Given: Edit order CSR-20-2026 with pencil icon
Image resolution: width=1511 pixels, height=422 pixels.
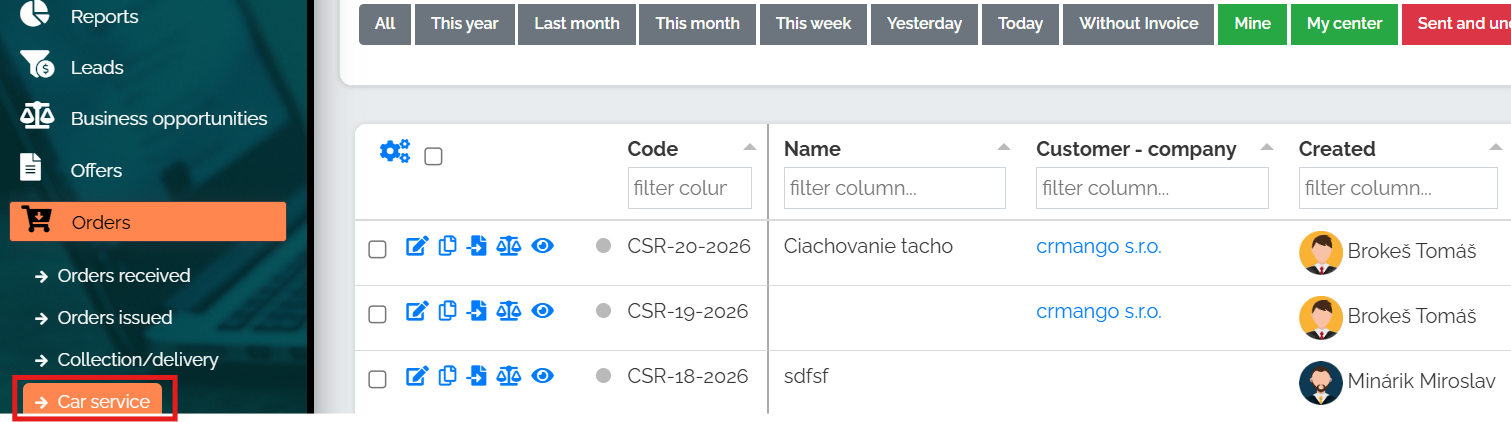Looking at the screenshot, I should tap(417, 246).
